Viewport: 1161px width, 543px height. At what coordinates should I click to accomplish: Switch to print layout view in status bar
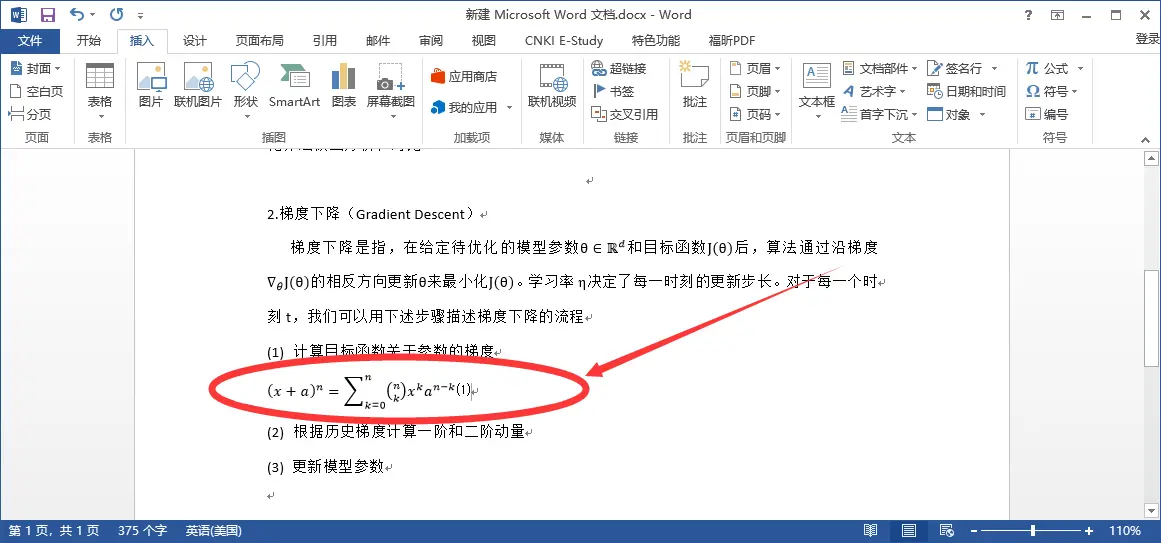(909, 530)
